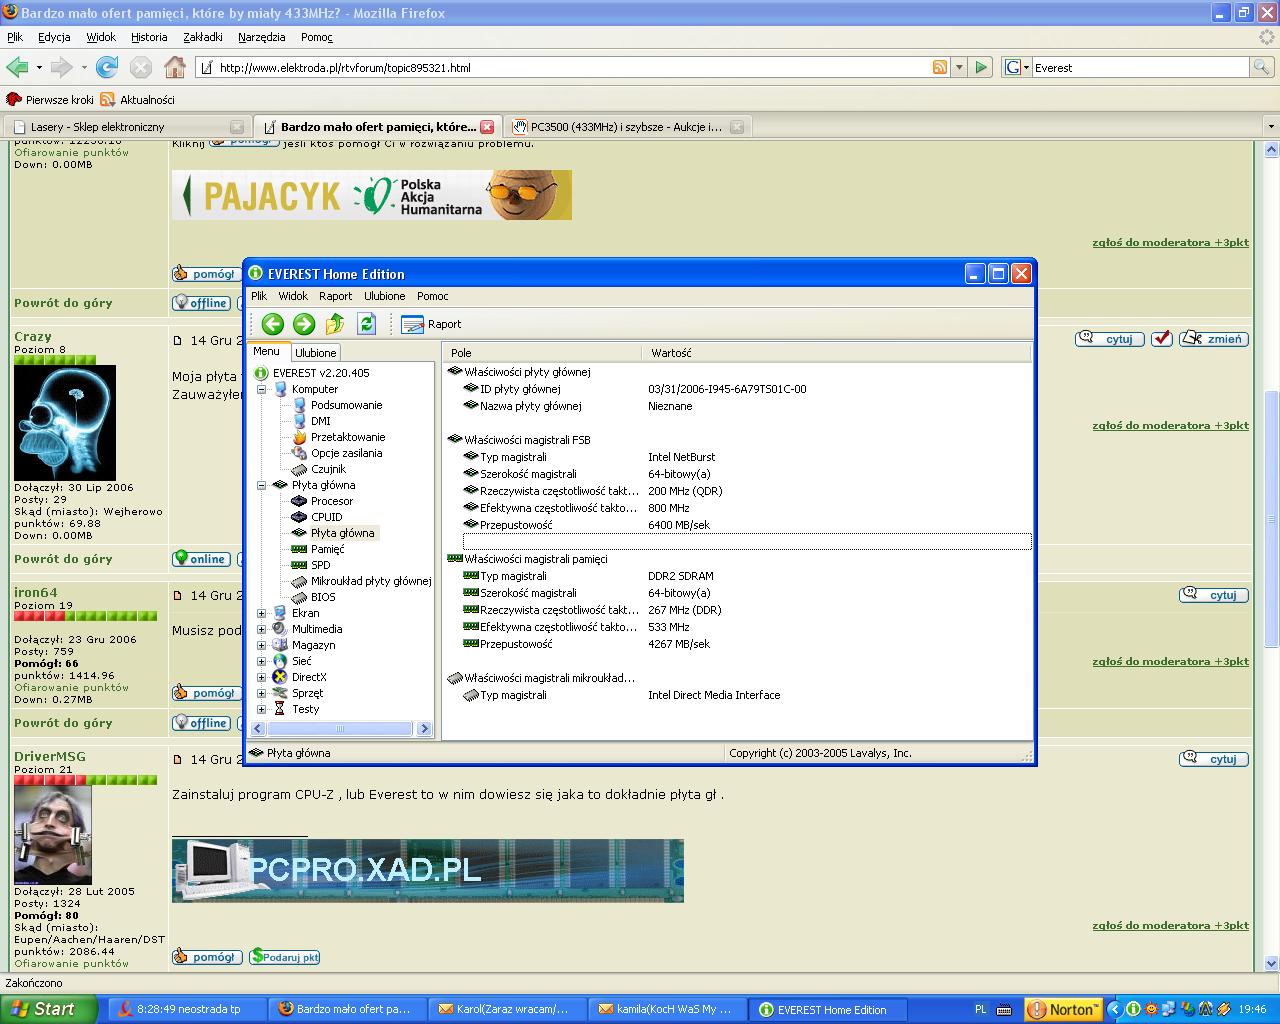Select the Pamięć tree item
The image size is (1280, 1024).
[x=327, y=549]
